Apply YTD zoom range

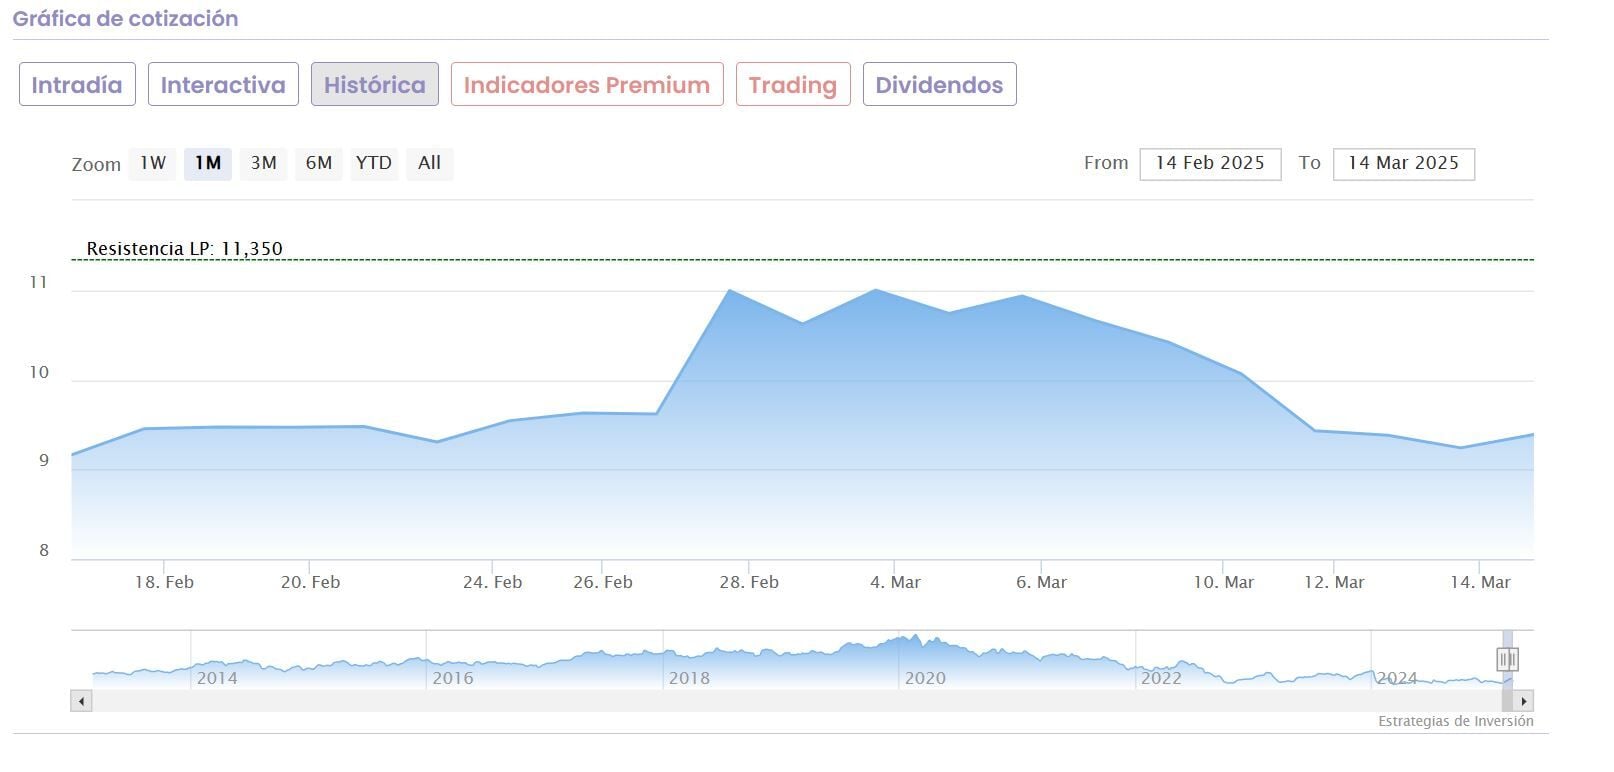(374, 163)
